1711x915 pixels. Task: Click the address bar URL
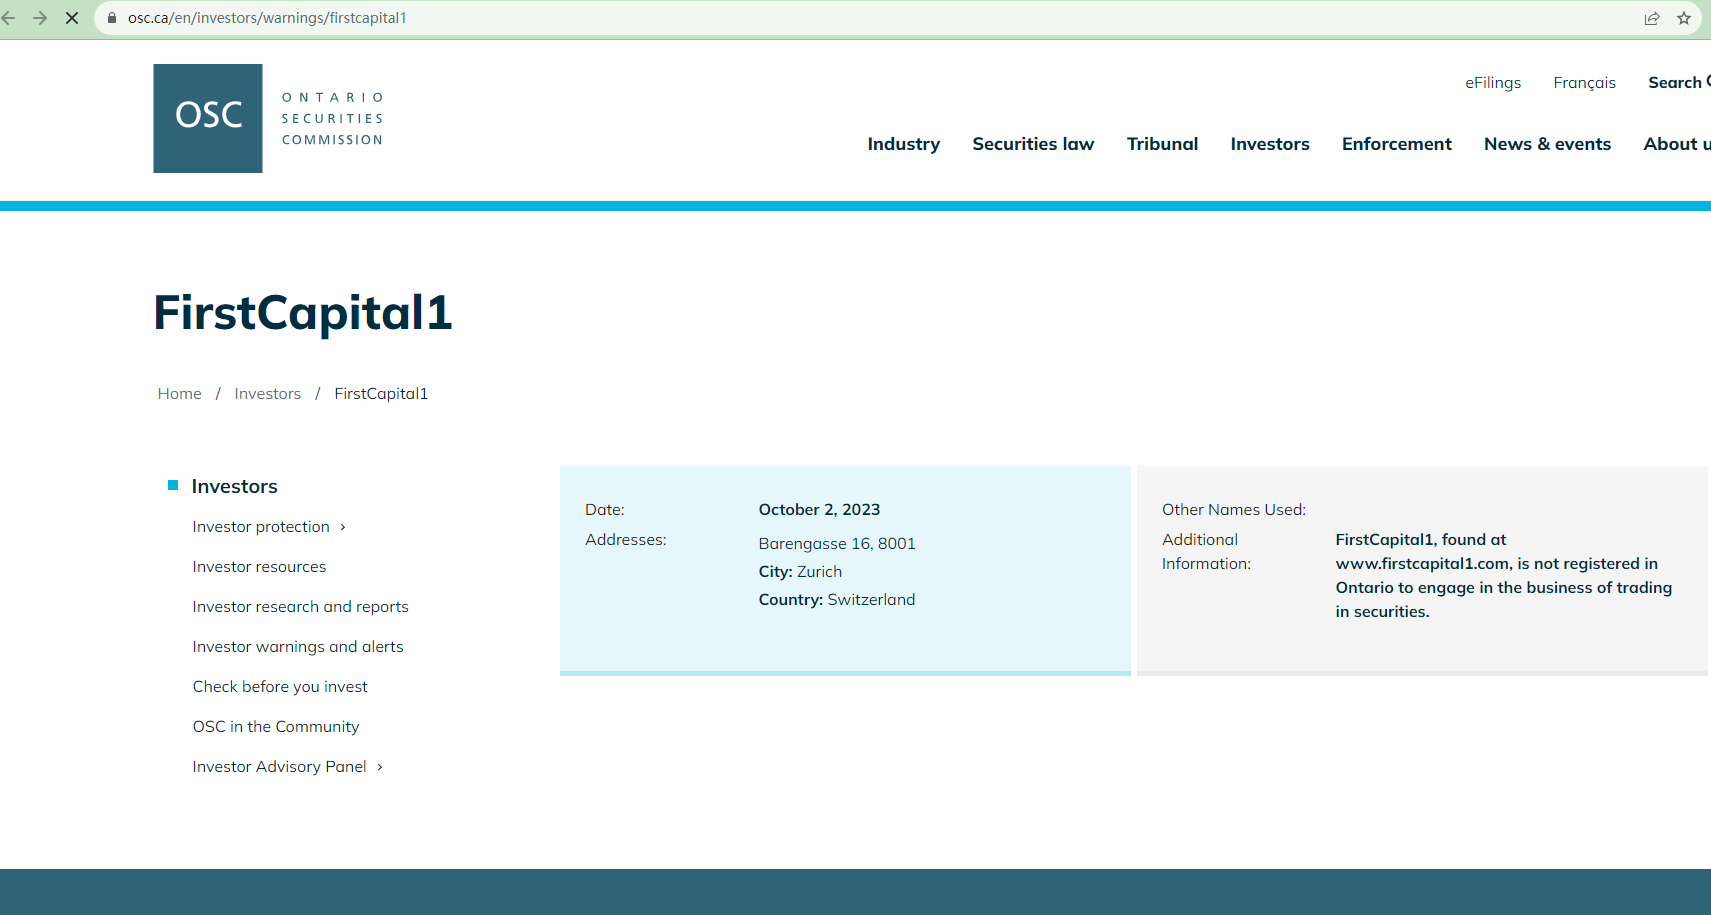tap(267, 18)
